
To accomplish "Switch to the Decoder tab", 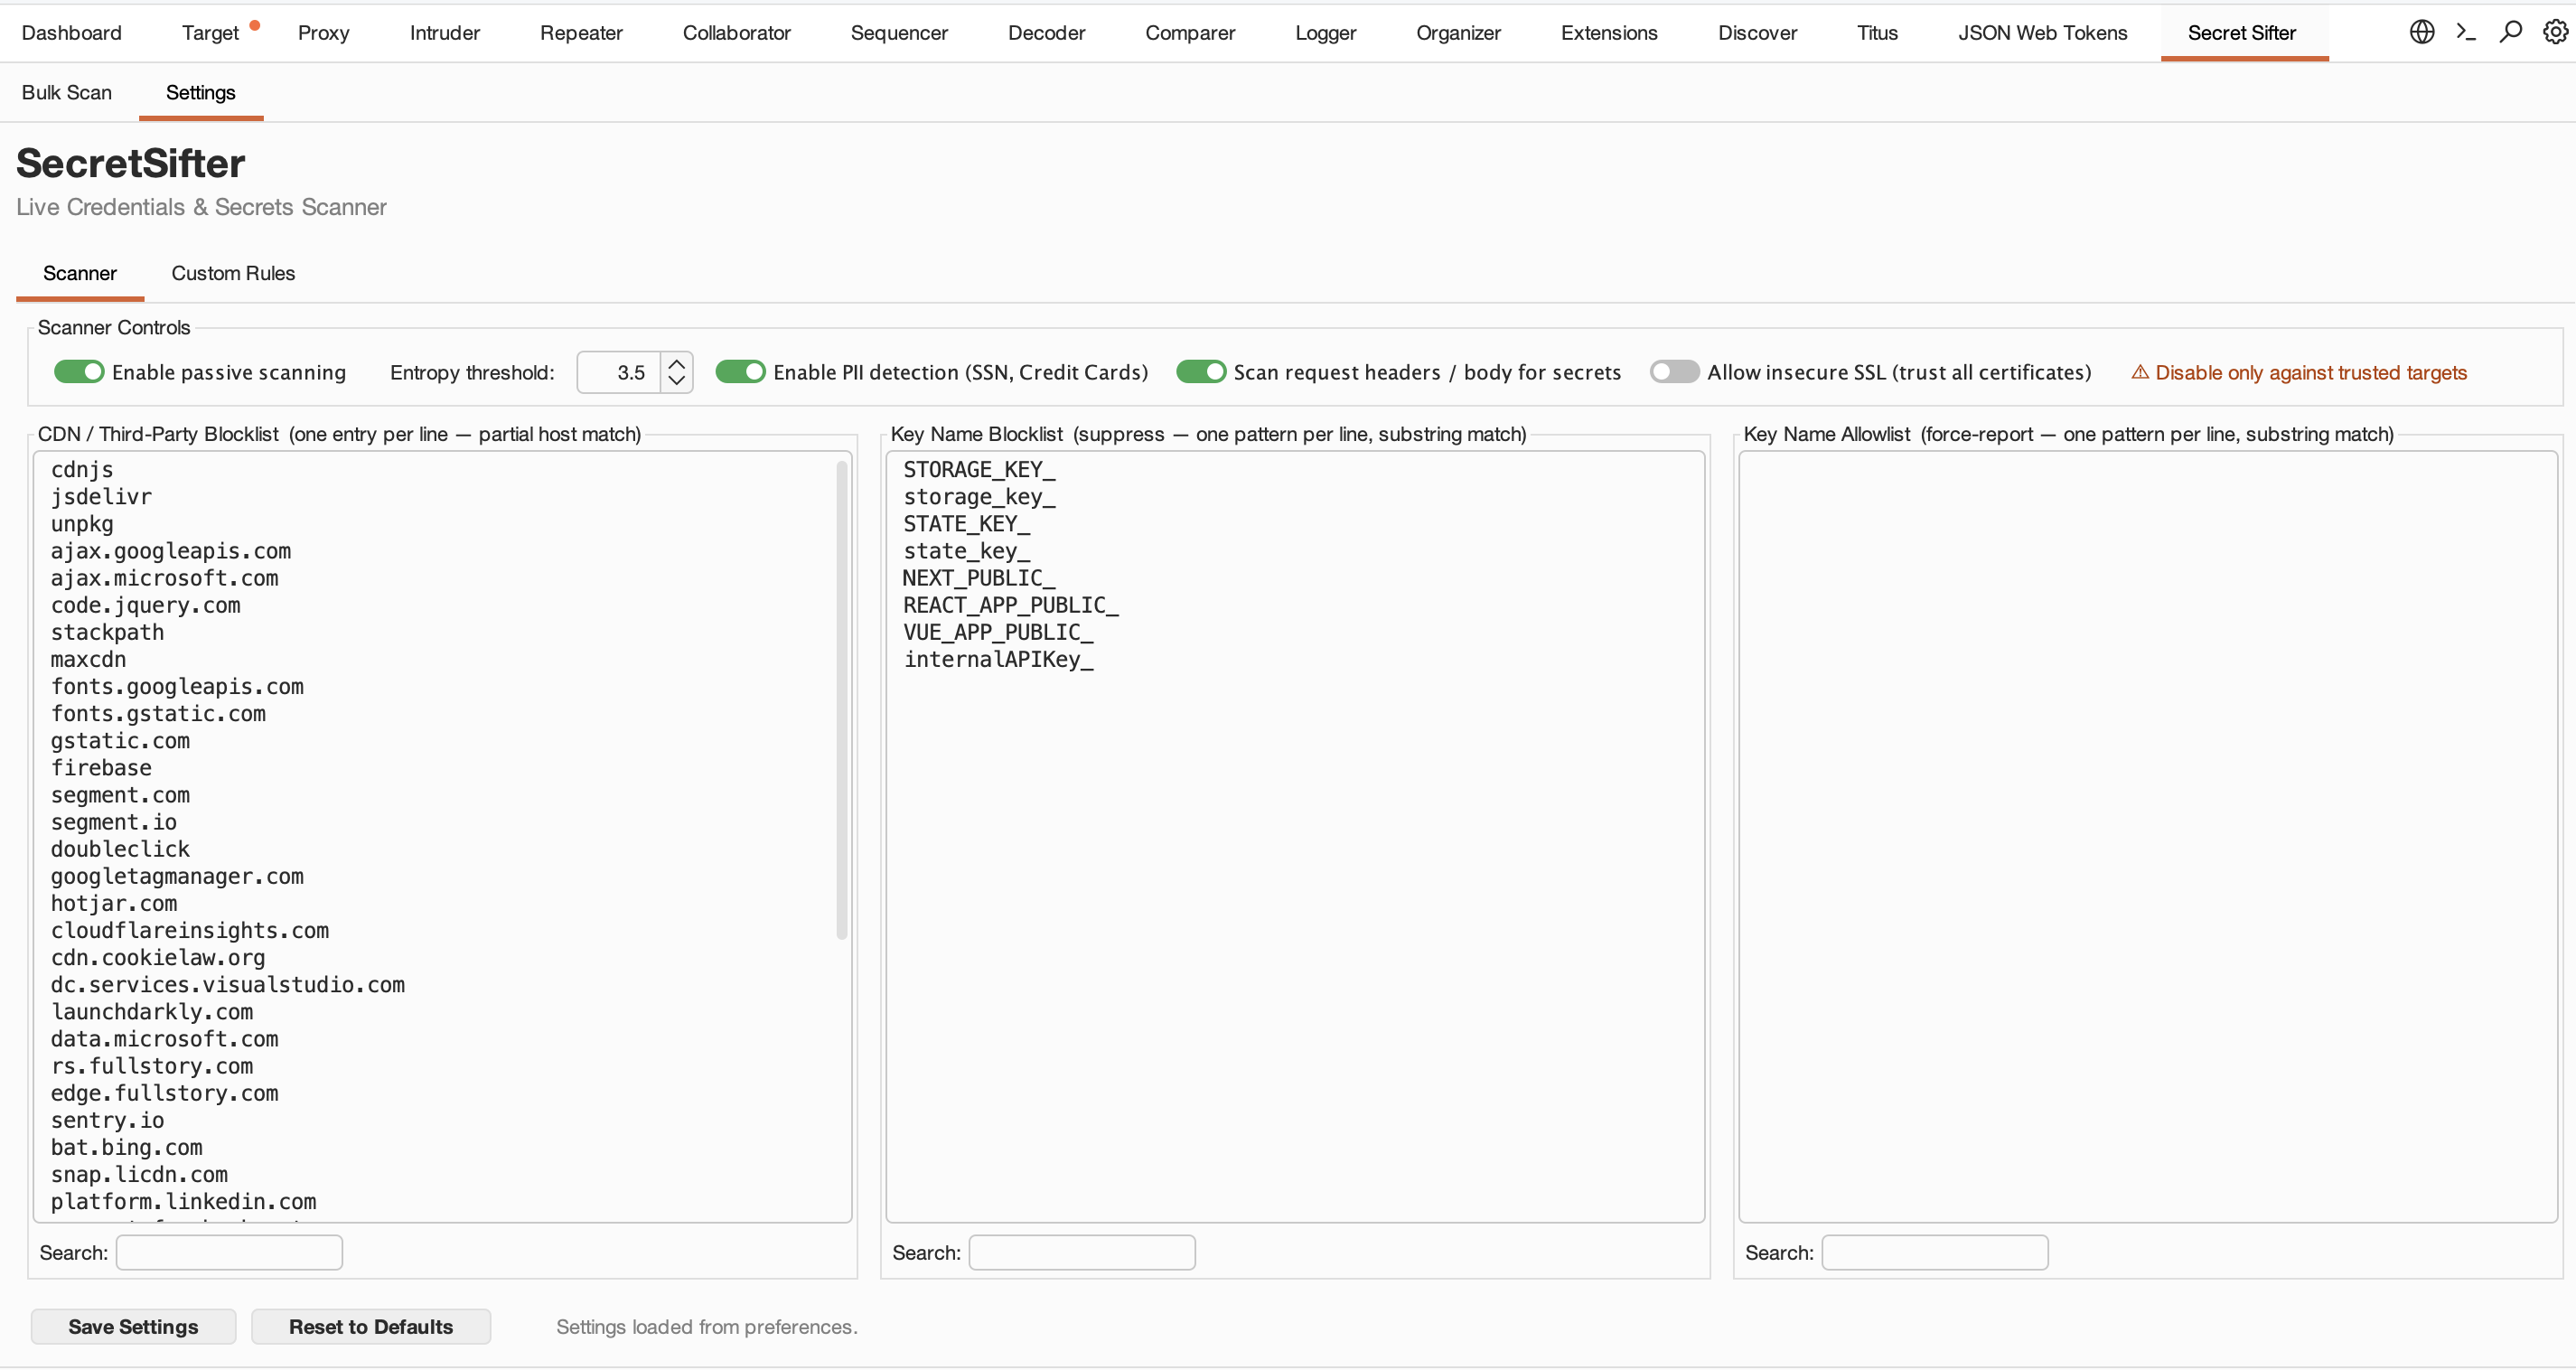I will (x=1046, y=32).
